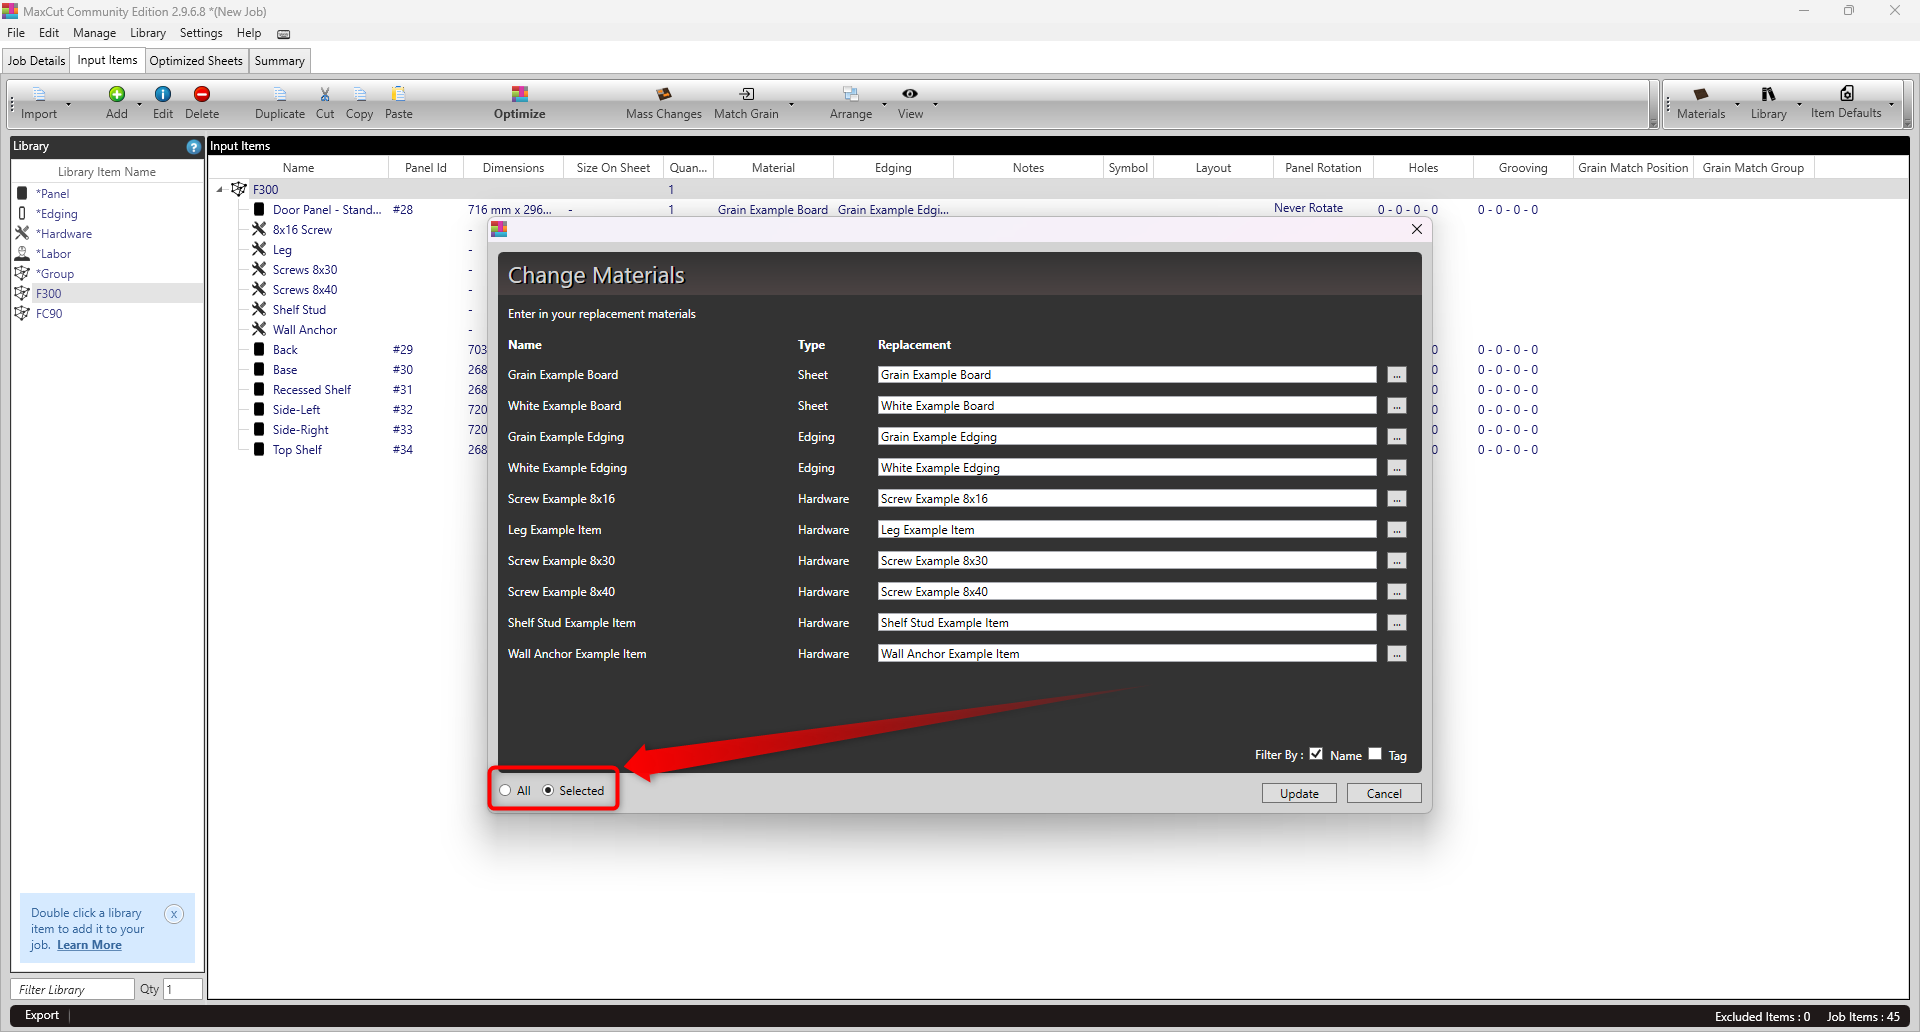Open the Mass Changes tool
The width and height of the screenshot is (1920, 1032).
pos(664,103)
